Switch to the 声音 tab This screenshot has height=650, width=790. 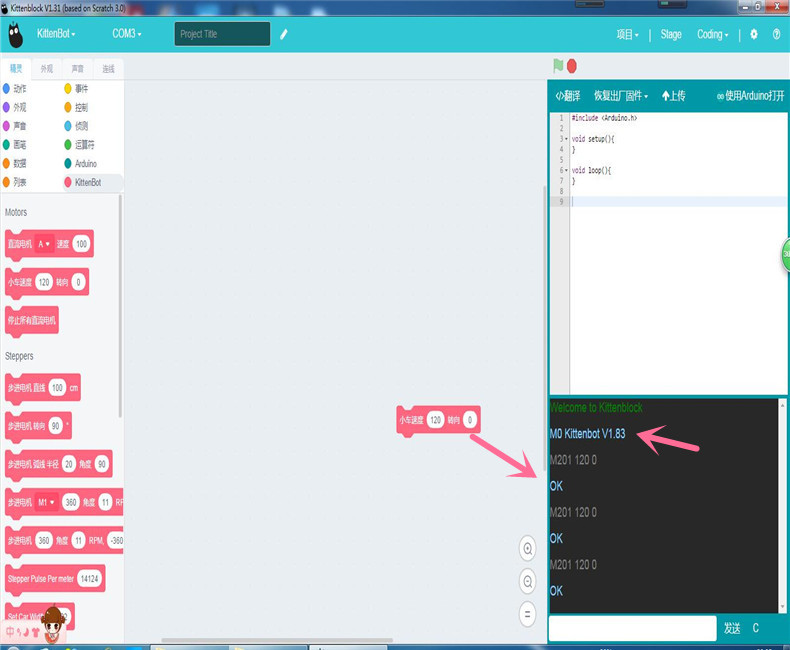click(x=78, y=69)
